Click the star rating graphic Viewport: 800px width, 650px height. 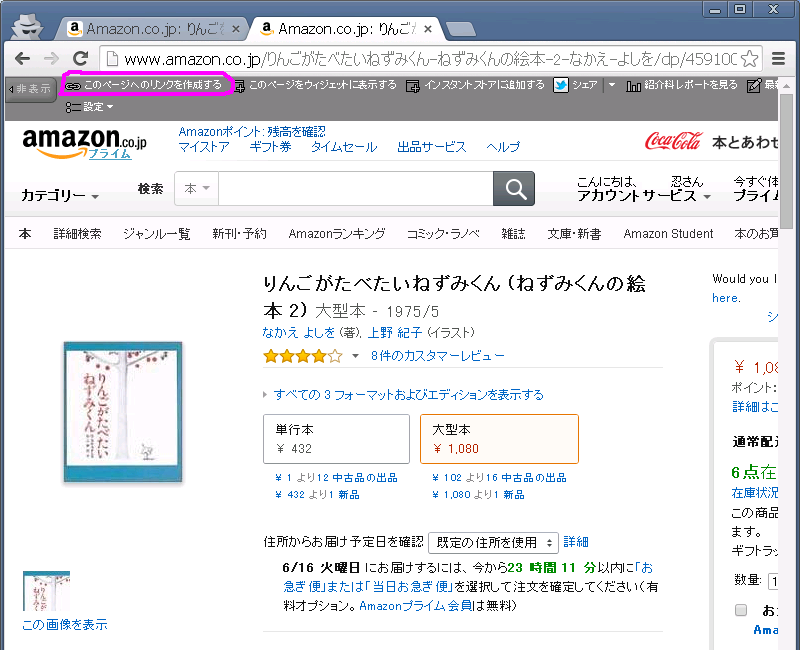tap(303, 356)
